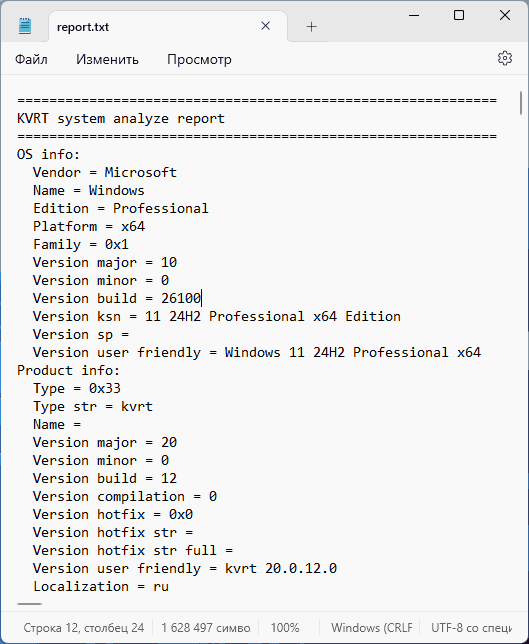Click the vertical scrollbar thumb
This screenshot has height=644, width=529.
coord(521,103)
